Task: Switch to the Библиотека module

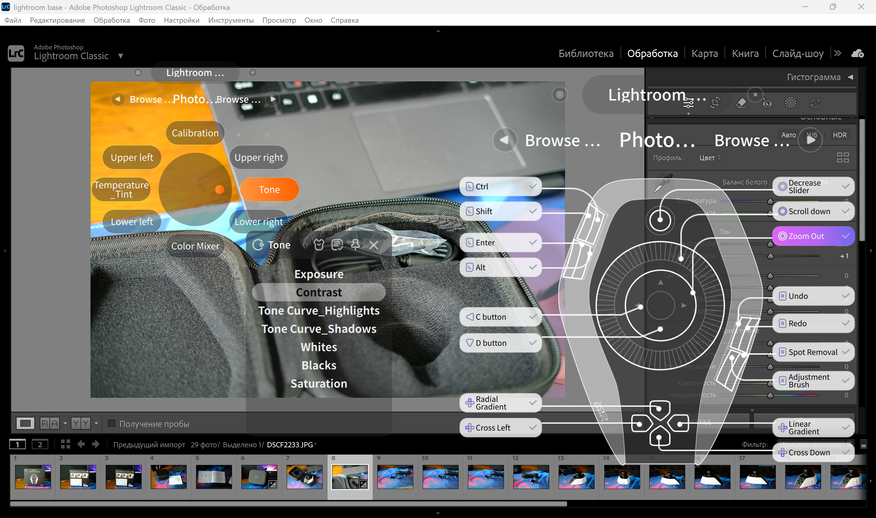Action: tap(585, 54)
